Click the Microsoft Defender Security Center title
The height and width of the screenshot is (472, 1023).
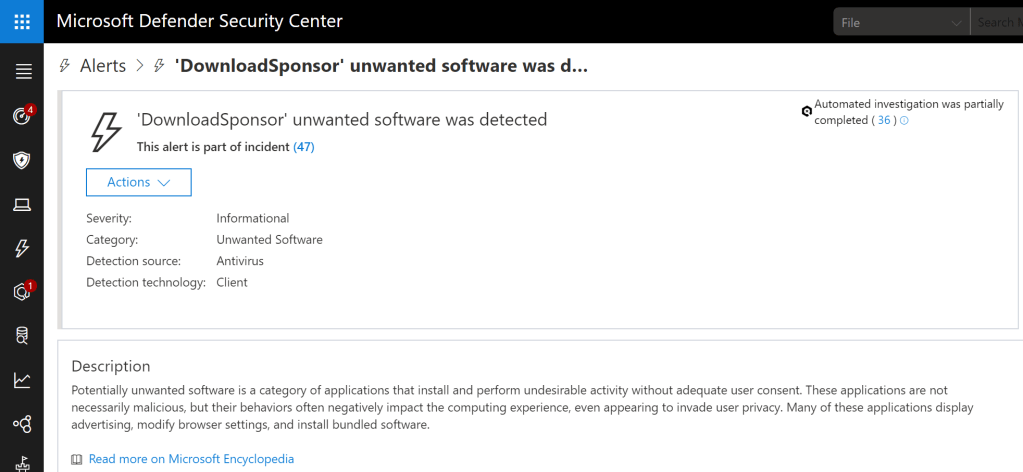(200, 21)
